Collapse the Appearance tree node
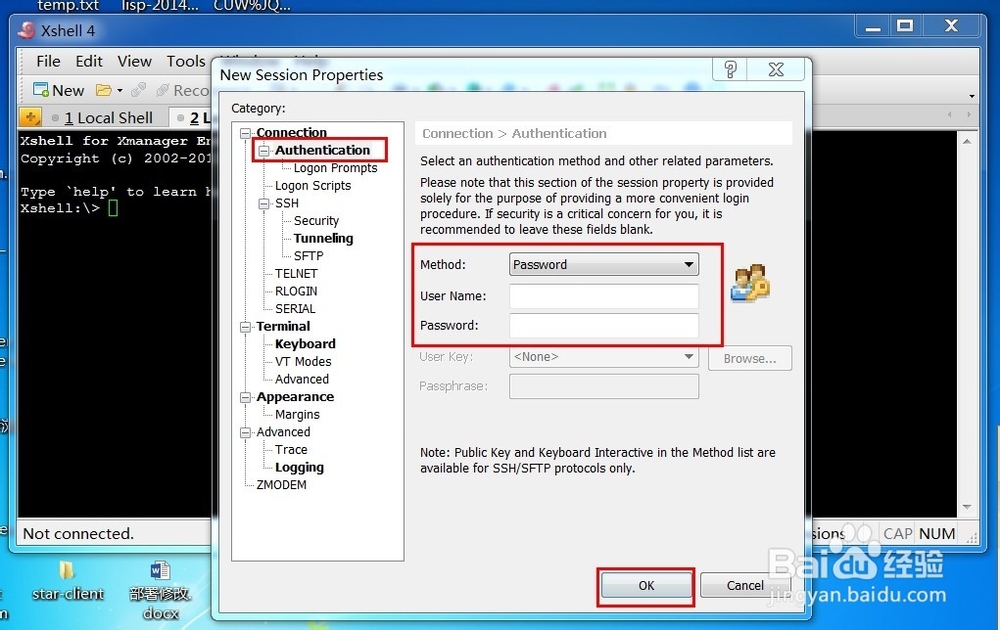The width and height of the screenshot is (1000, 630). point(246,397)
